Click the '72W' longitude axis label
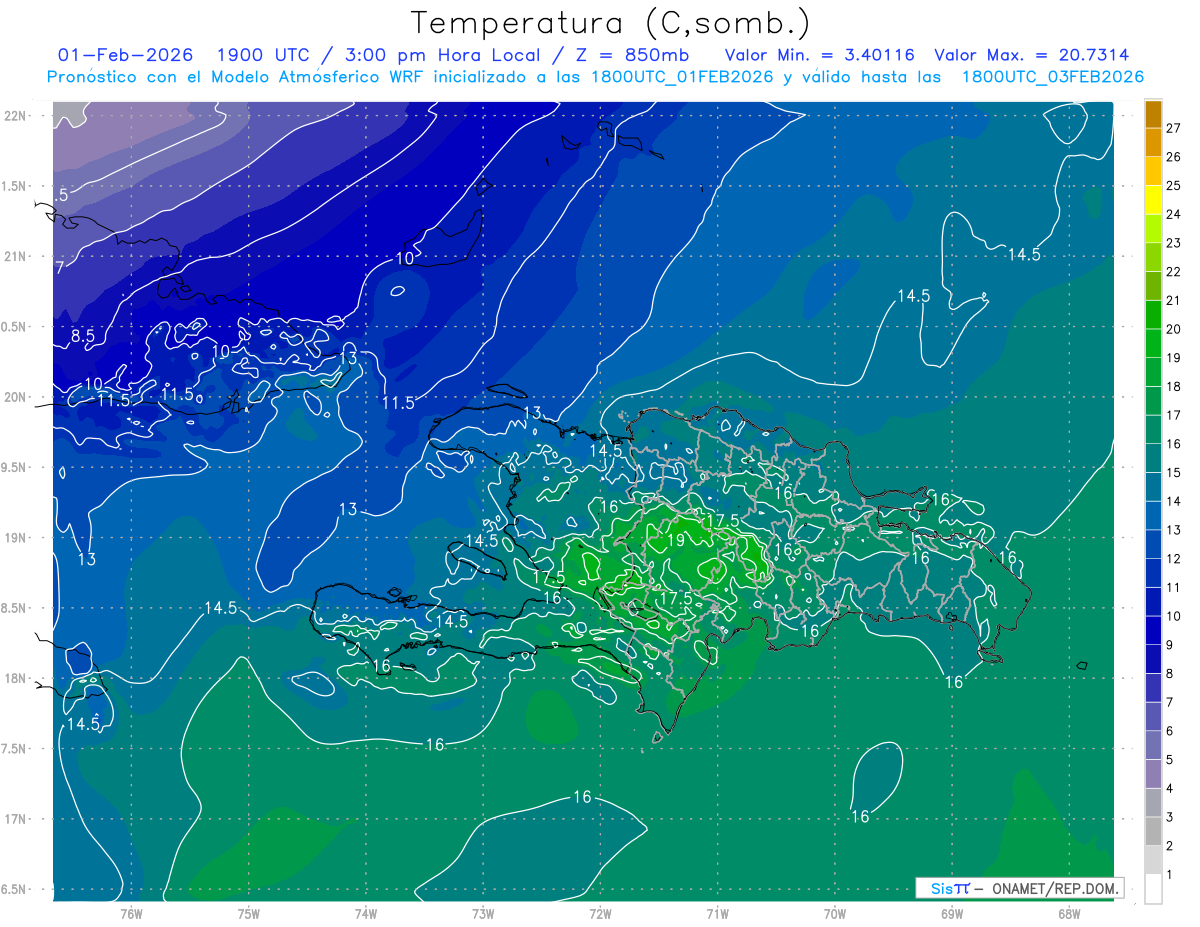The width and height of the screenshot is (1200, 927). point(600,914)
